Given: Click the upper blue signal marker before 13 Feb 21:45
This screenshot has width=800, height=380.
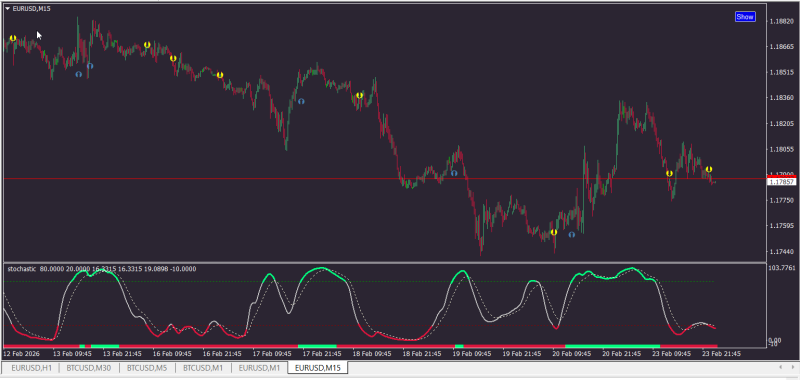Looking at the screenshot, I should (x=90, y=66).
